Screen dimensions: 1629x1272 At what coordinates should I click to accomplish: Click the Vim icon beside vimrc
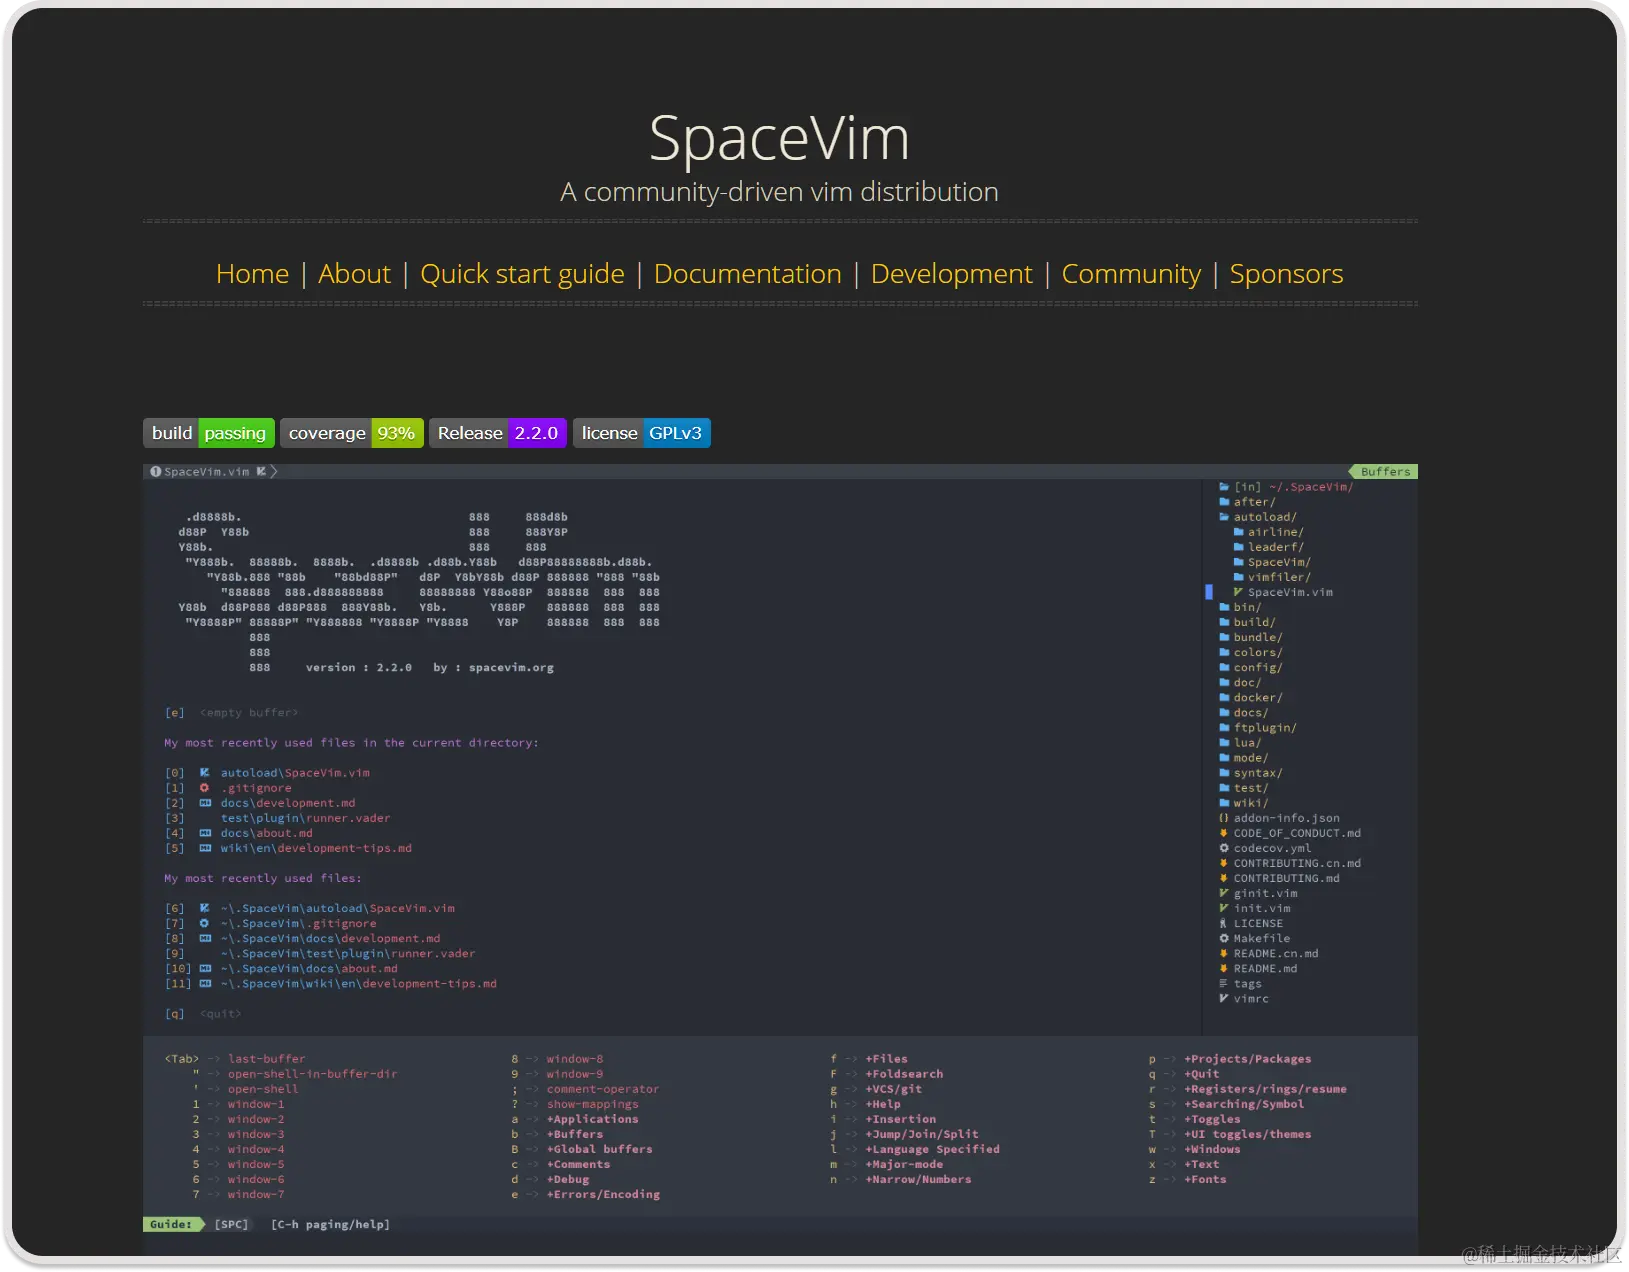1224,999
